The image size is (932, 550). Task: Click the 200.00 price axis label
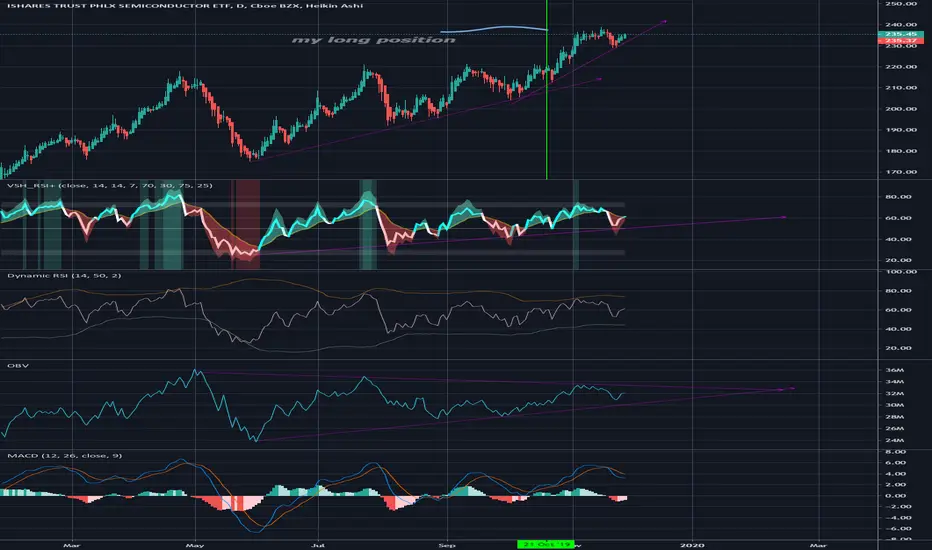point(900,109)
